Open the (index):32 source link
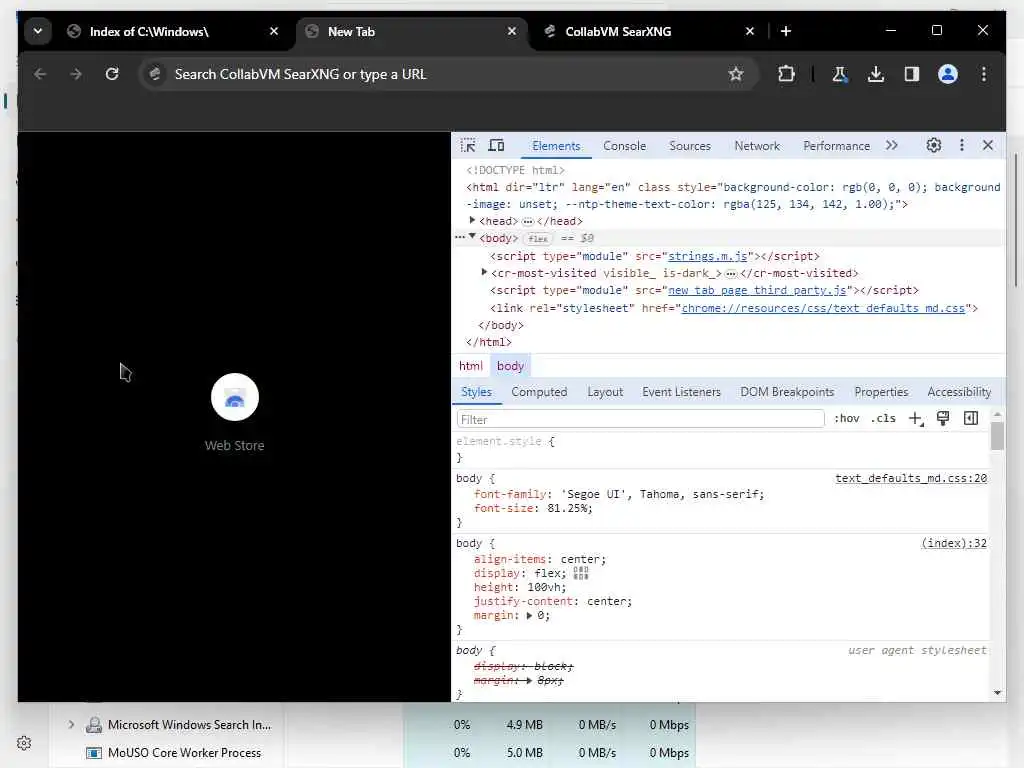1024x768 pixels. [x=954, y=543]
